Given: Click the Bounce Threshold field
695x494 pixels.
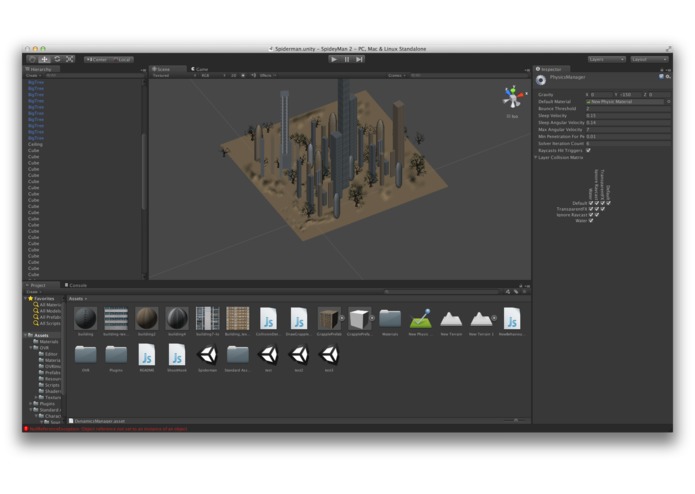Looking at the screenshot, I should [628, 109].
